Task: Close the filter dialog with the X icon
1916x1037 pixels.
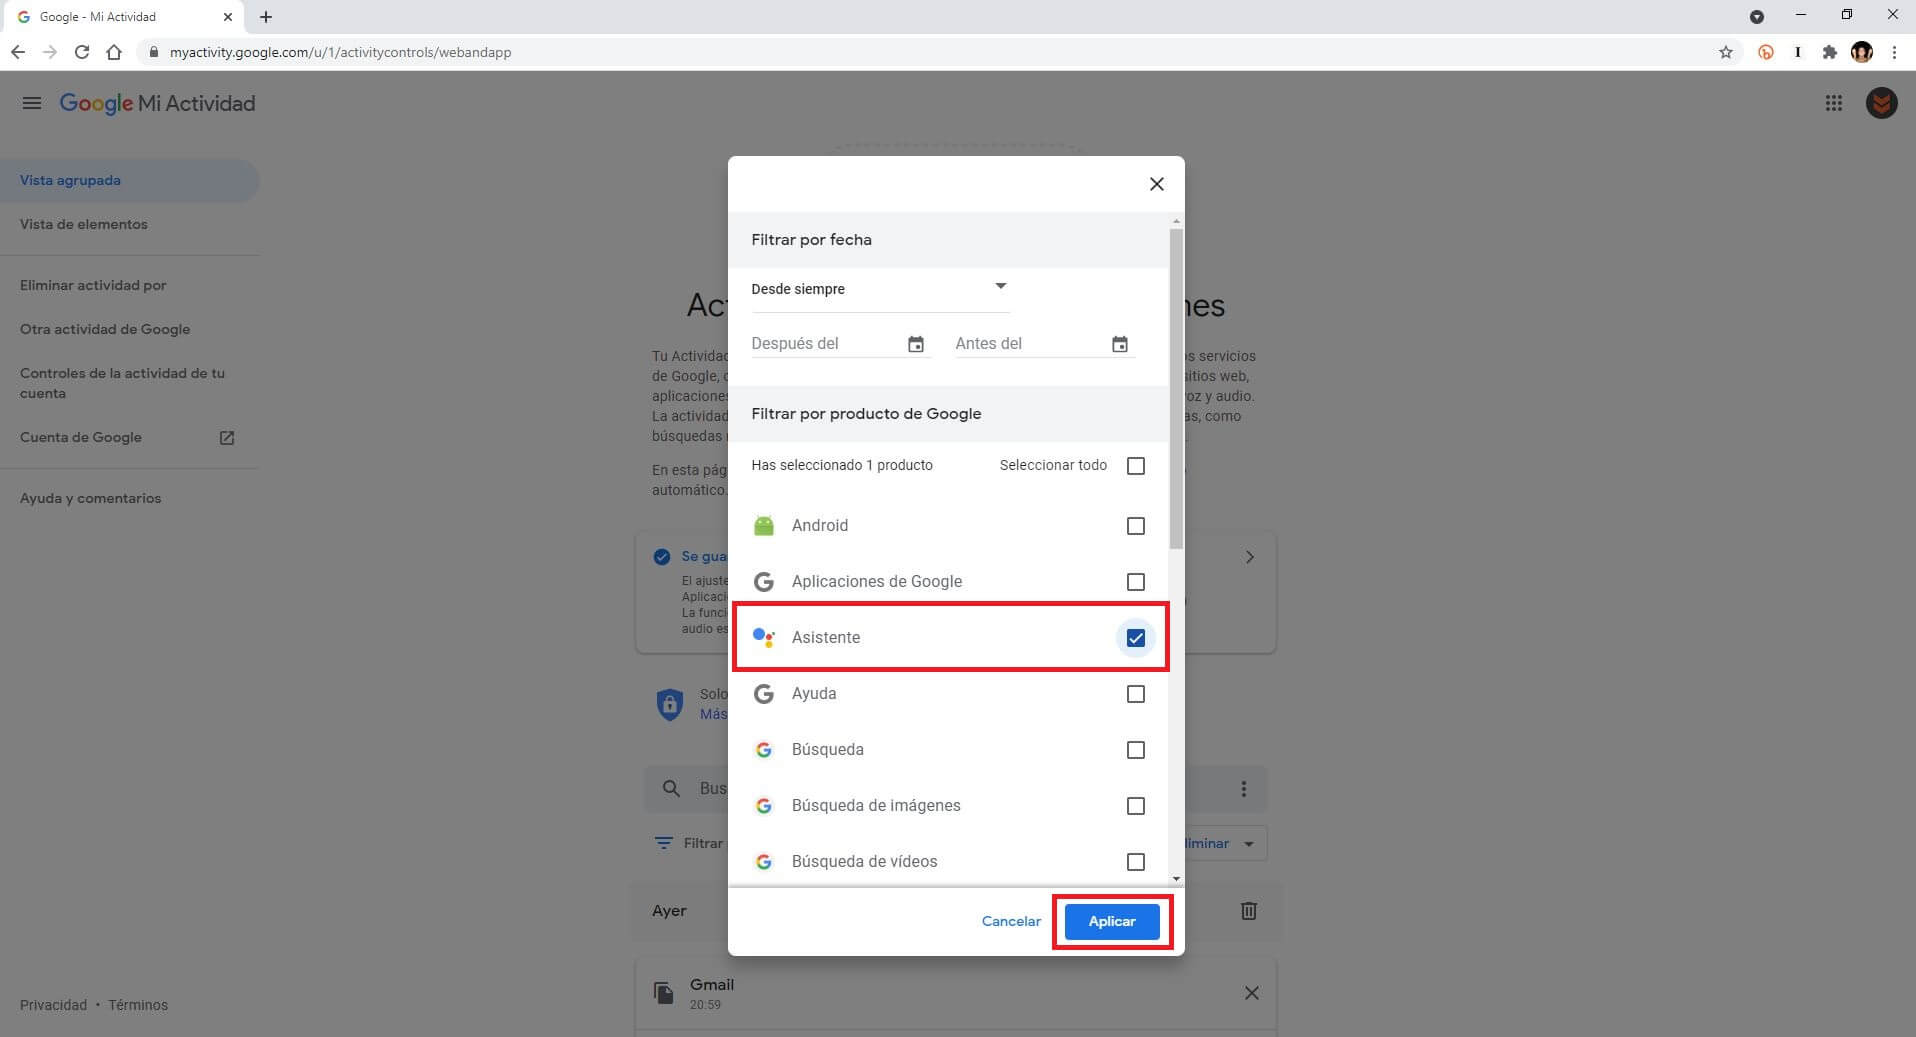Action: [x=1157, y=184]
